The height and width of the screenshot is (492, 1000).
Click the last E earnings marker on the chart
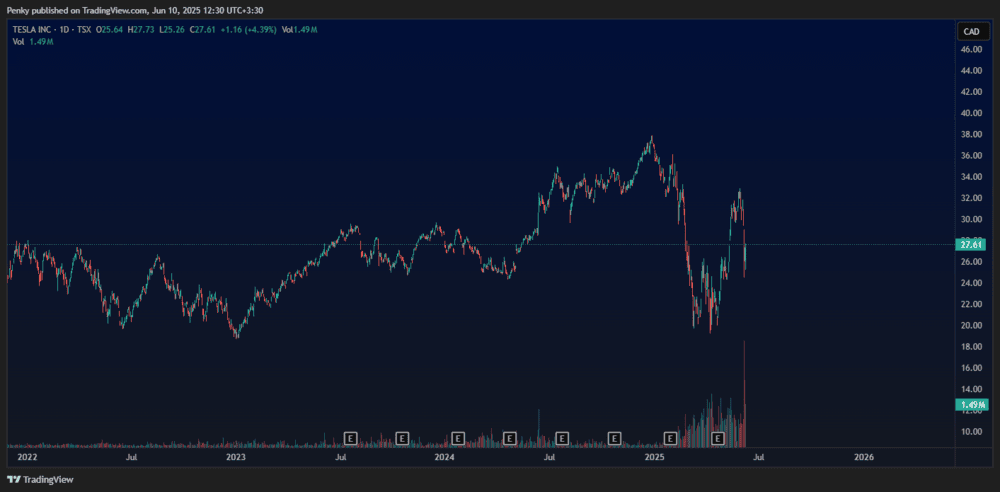click(718, 438)
